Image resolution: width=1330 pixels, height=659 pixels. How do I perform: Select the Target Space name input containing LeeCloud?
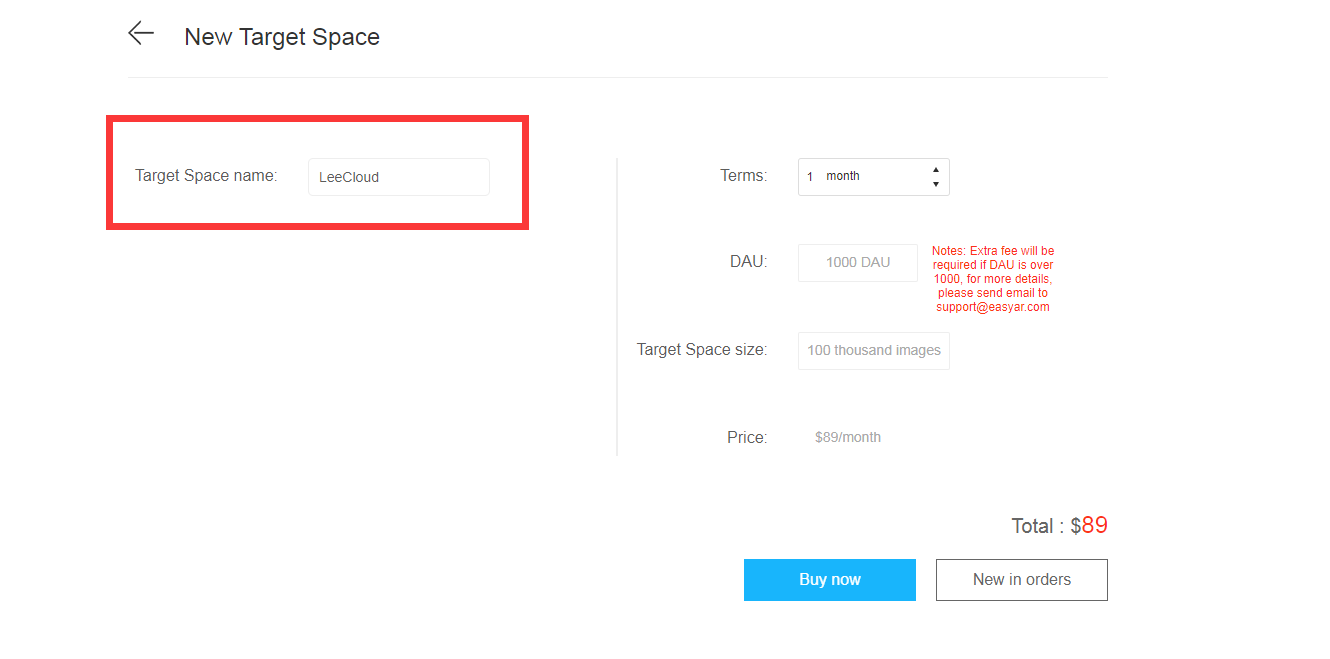tap(398, 176)
